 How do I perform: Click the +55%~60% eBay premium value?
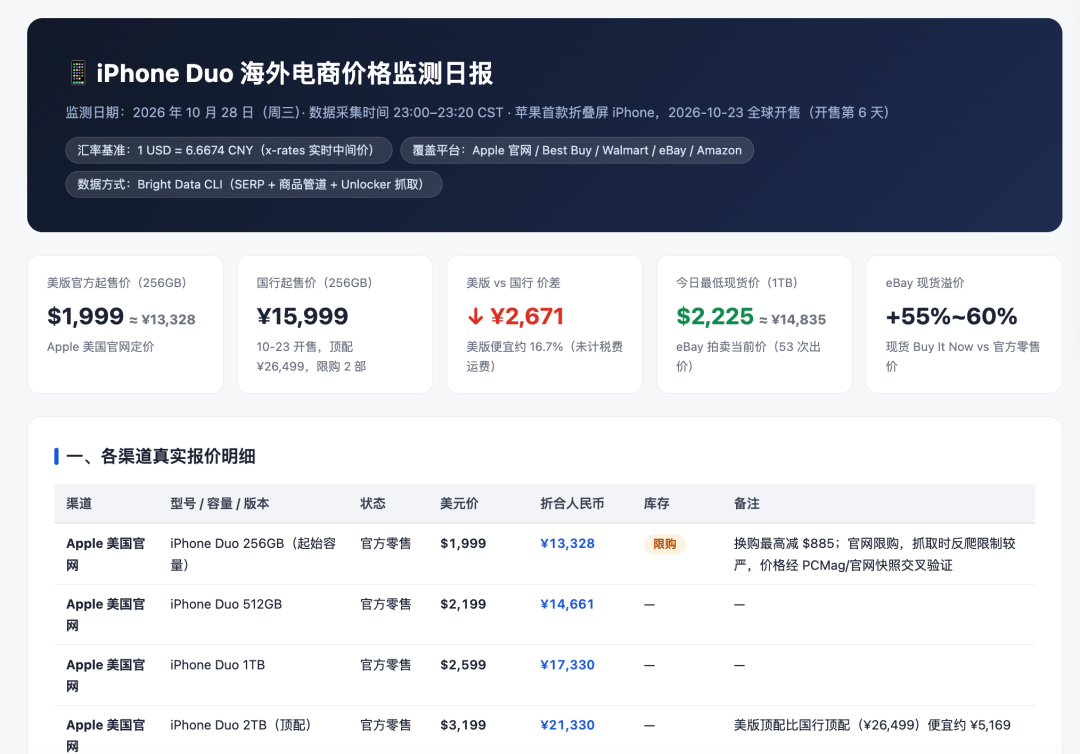click(951, 316)
